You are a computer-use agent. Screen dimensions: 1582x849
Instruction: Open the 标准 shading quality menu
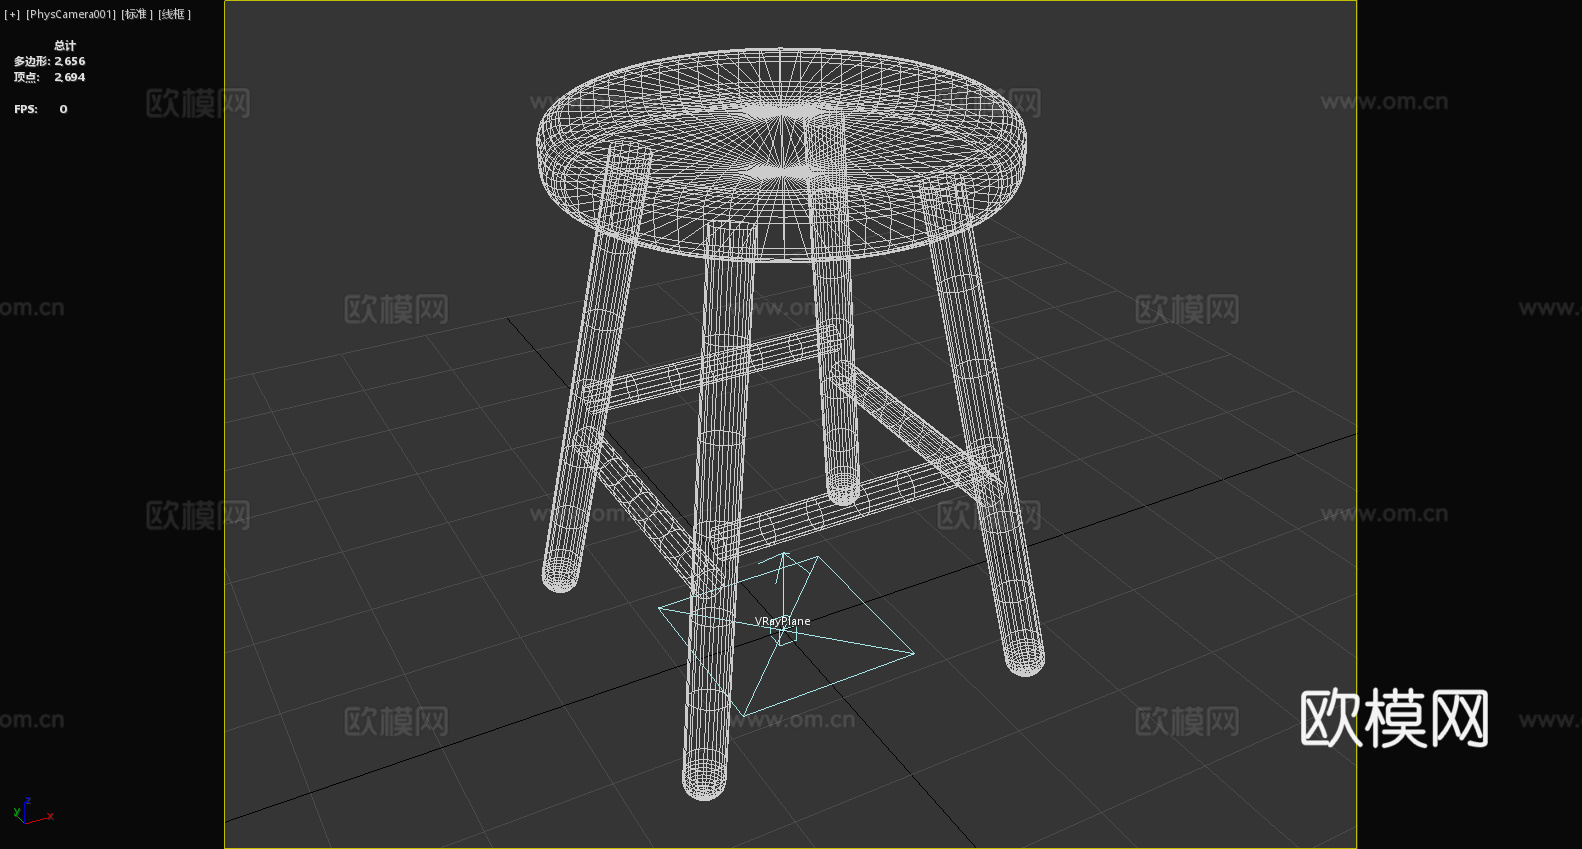(x=137, y=14)
